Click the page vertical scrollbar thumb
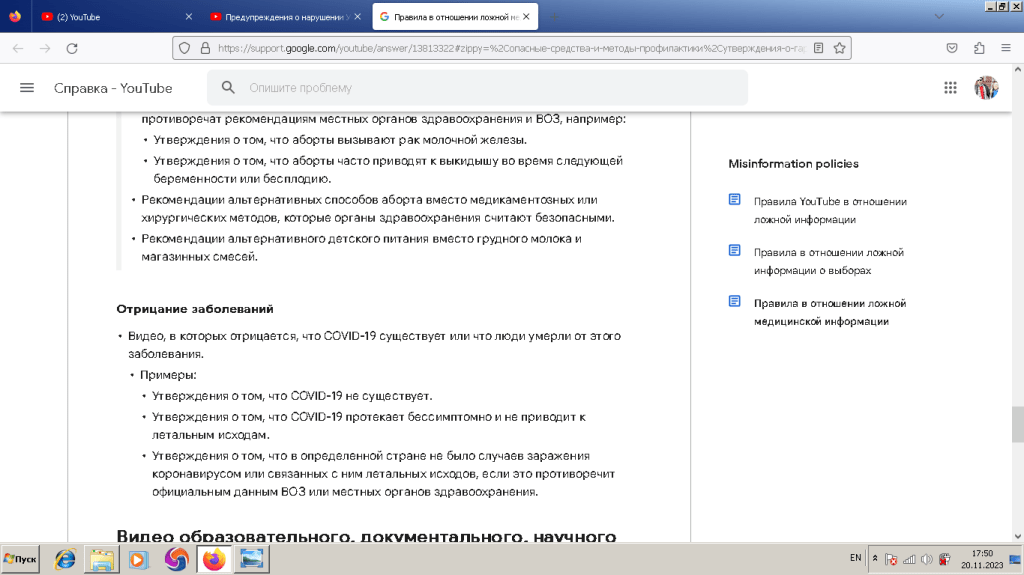 pyautogui.click(x=1017, y=424)
